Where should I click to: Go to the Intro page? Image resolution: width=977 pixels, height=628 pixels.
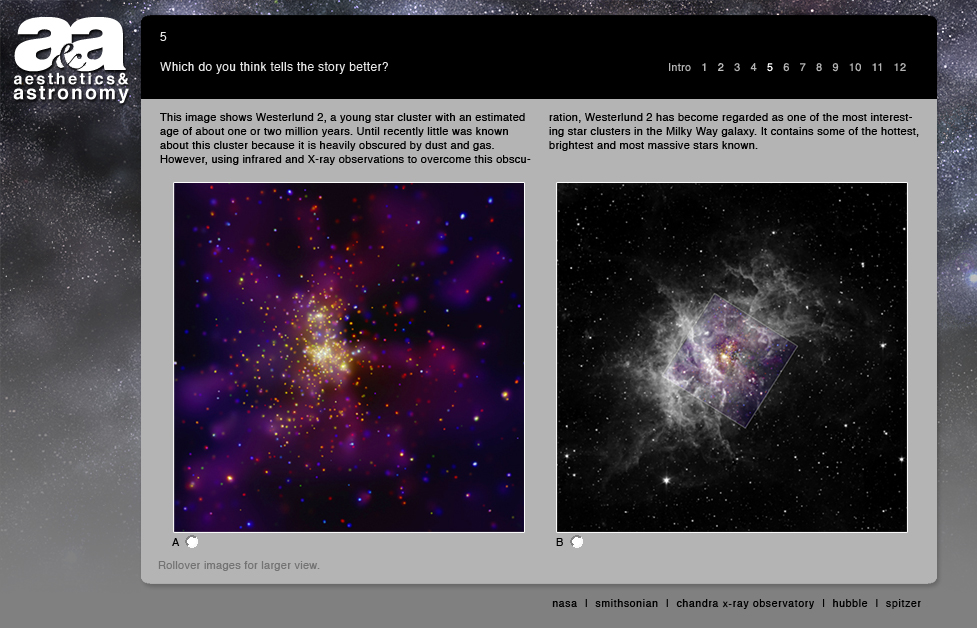[x=679, y=67]
